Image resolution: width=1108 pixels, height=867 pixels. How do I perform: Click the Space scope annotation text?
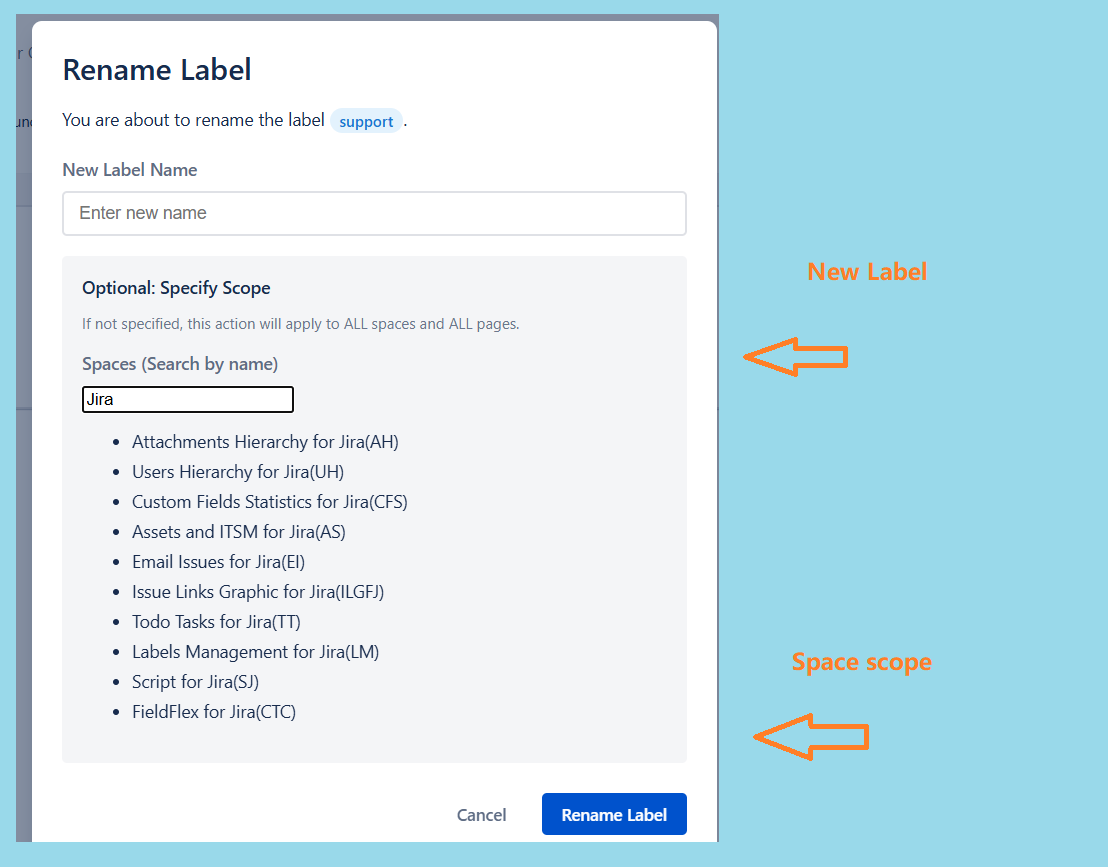point(861,661)
